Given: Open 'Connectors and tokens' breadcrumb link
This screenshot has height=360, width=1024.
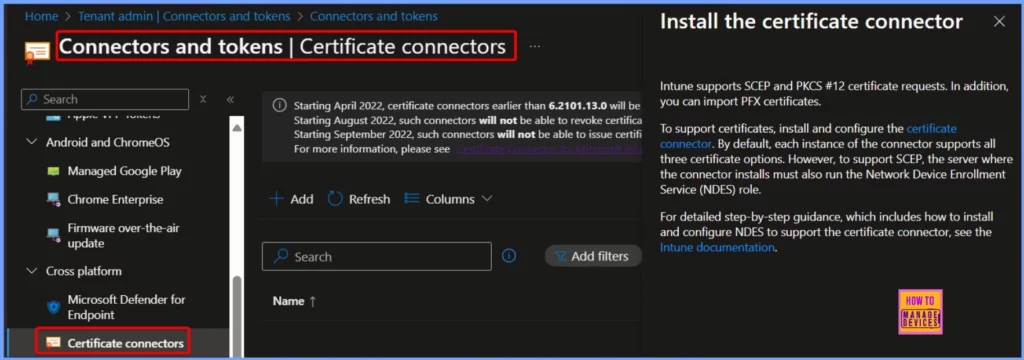Looking at the screenshot, I should point(374,16).
